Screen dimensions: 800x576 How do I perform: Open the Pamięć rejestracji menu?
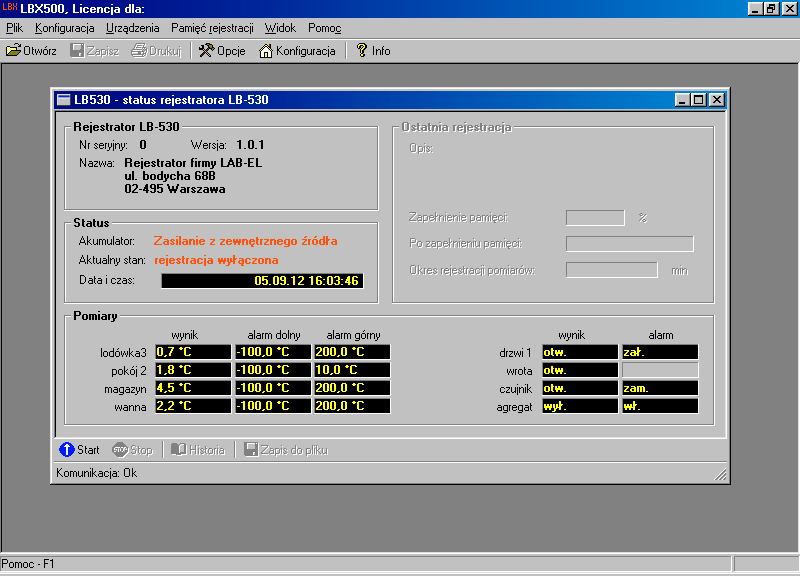tap(212, 28)
